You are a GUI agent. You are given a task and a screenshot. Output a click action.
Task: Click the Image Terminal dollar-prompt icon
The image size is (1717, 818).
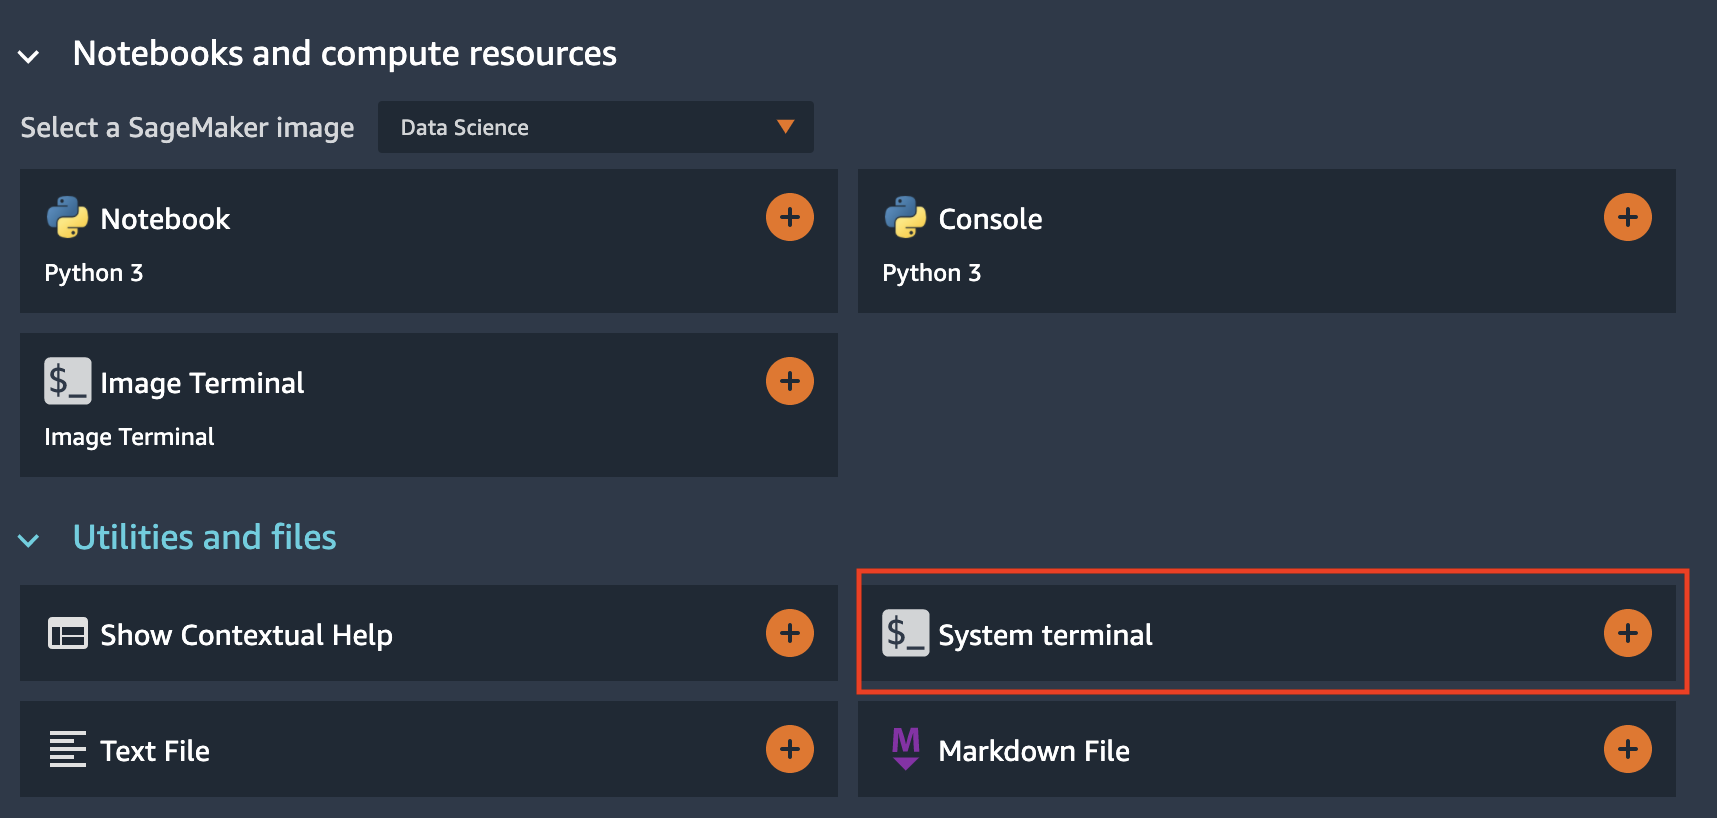pyautogui.click(x=68, y=381)
